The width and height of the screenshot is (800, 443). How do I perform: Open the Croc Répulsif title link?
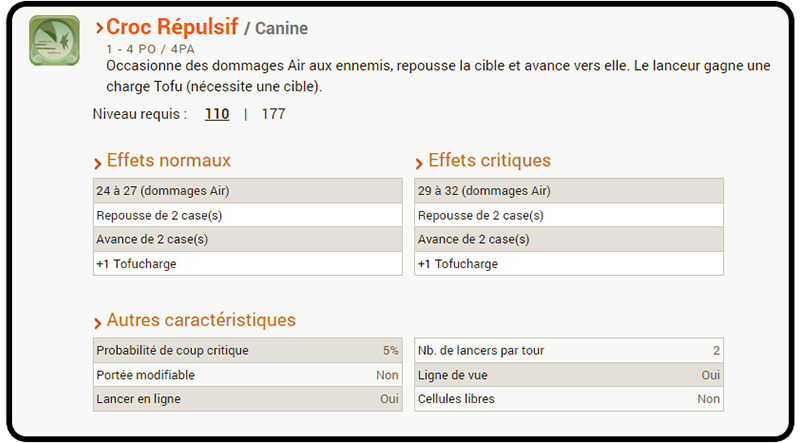tap(172, 27)
